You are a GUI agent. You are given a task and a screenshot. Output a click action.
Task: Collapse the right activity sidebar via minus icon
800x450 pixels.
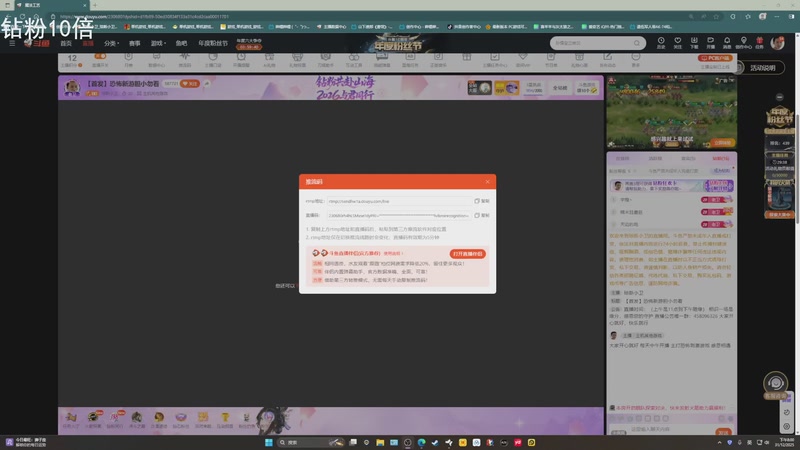point(779,97)
